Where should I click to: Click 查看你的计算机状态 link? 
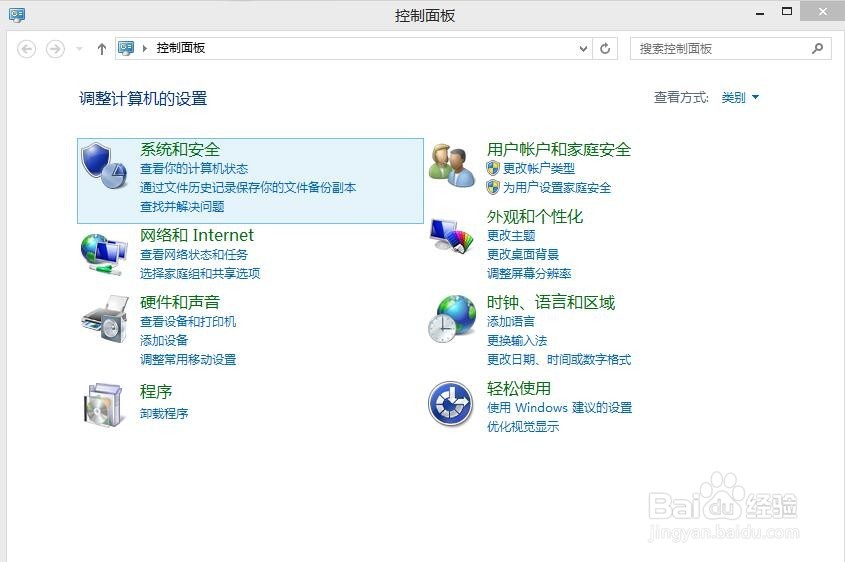[194, 169]
